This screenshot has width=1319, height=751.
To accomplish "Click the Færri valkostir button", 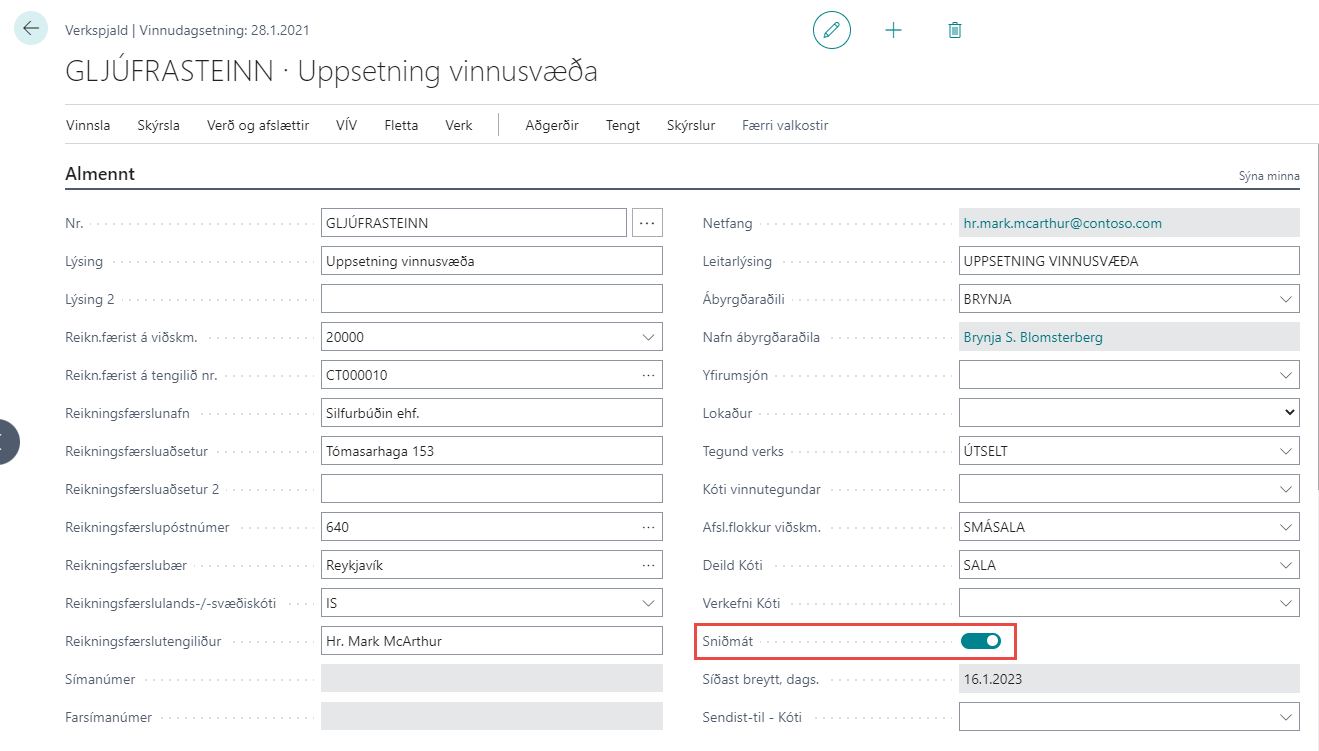I will (785, 125).
